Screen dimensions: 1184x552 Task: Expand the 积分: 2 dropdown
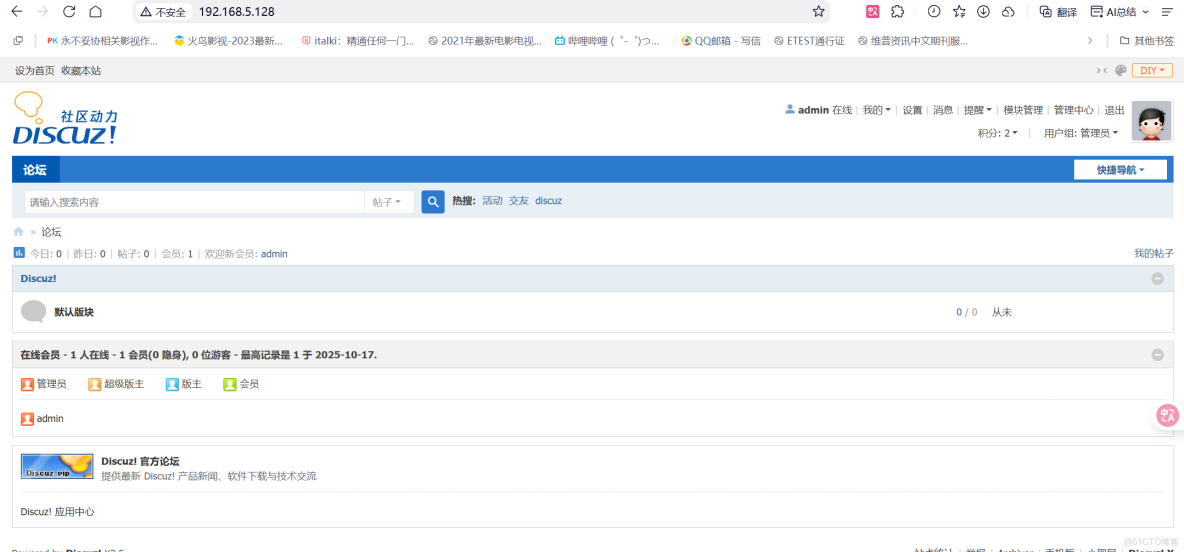point(997,133)
